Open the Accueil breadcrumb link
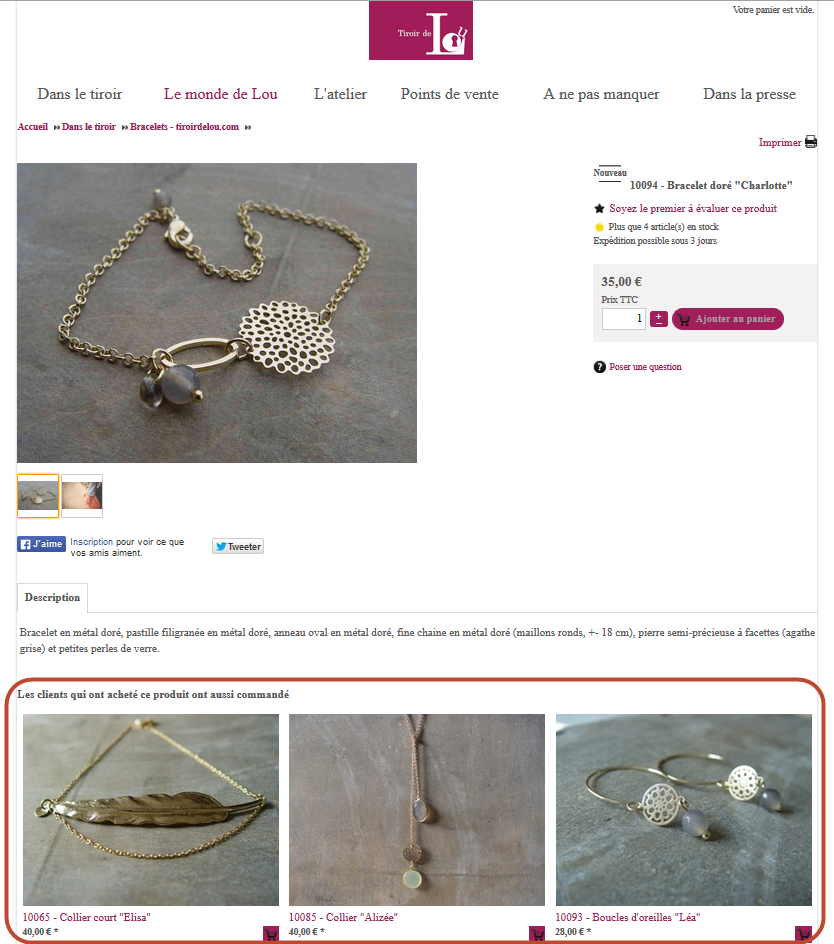This screenshot has width=834, height=944. (x=33, y=126)
